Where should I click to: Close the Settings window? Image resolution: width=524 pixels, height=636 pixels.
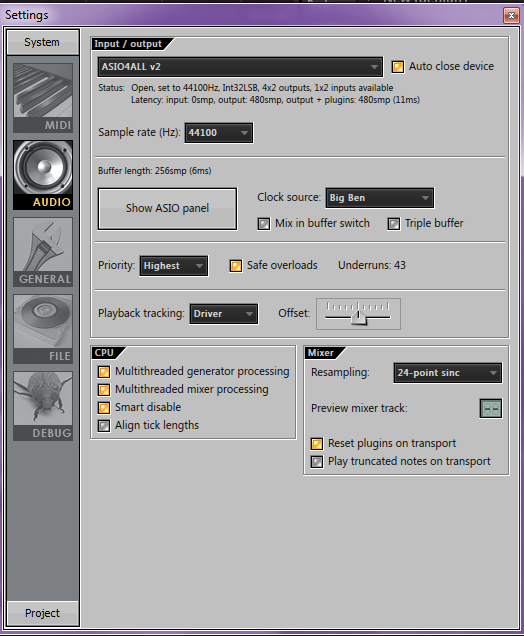(511, 15)
